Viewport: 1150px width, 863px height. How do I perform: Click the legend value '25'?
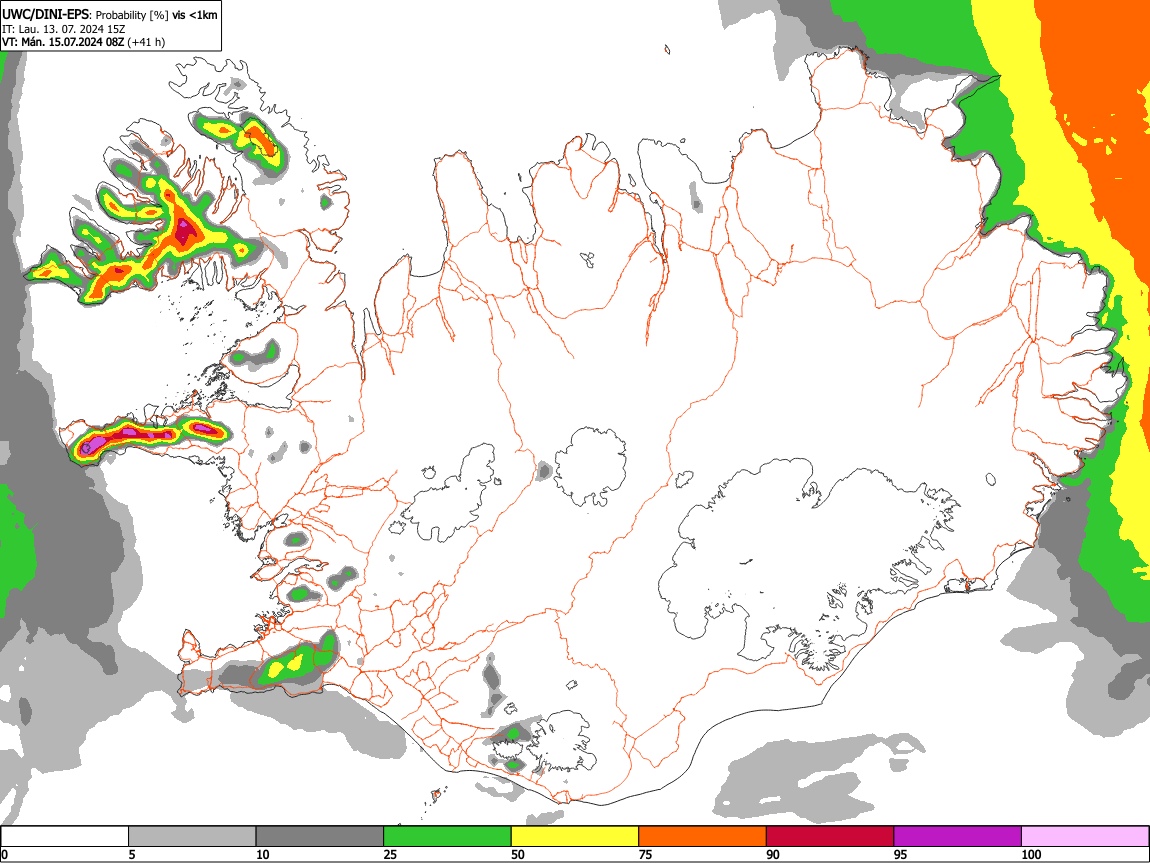tap(390, 854)
